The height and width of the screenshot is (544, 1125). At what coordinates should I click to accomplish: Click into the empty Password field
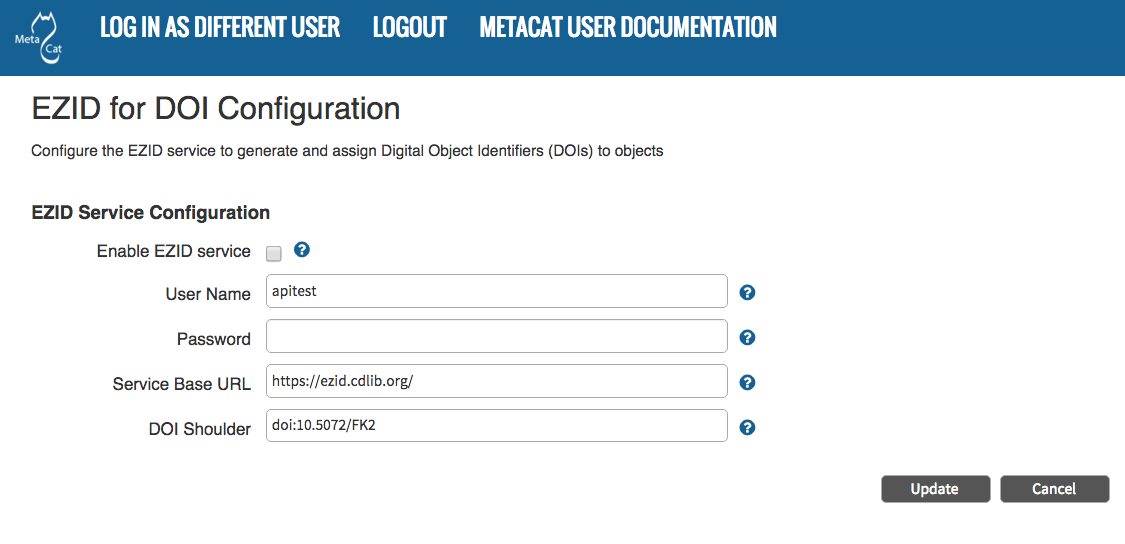pyautogui.click(x=496, y=337)
